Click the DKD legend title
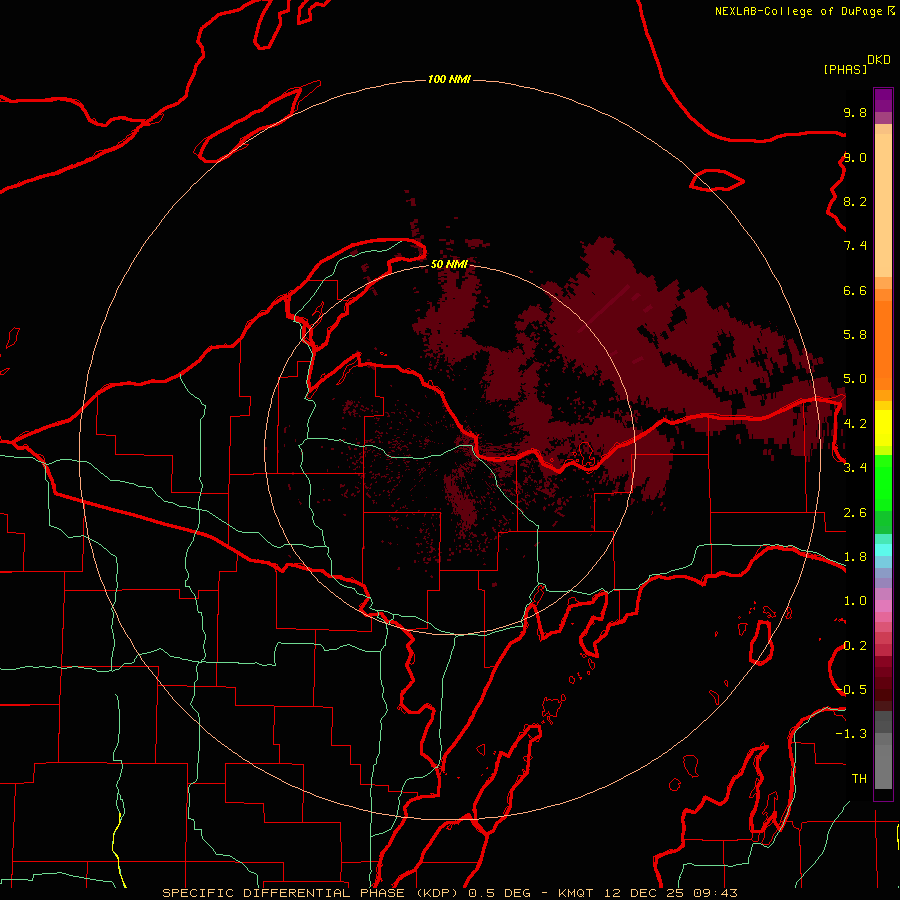 (x=878, y=60)
